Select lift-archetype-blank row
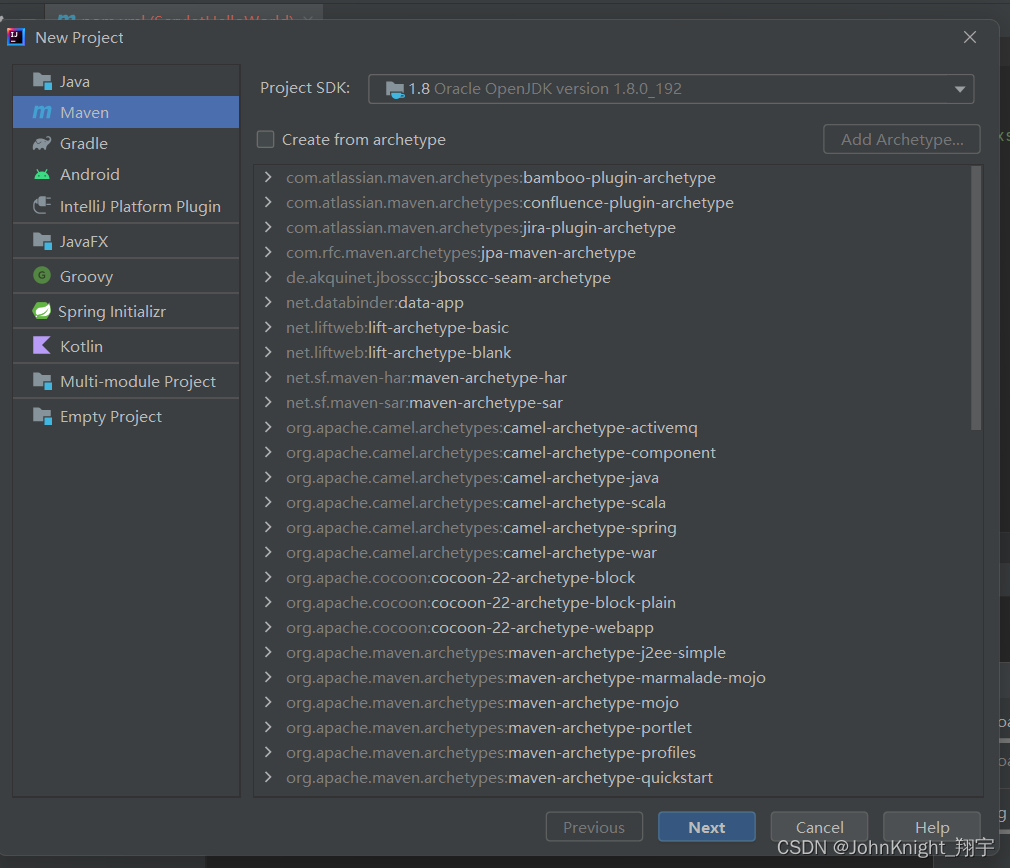The height and width of the screenshot is (868, 1010). coord(612,352)
